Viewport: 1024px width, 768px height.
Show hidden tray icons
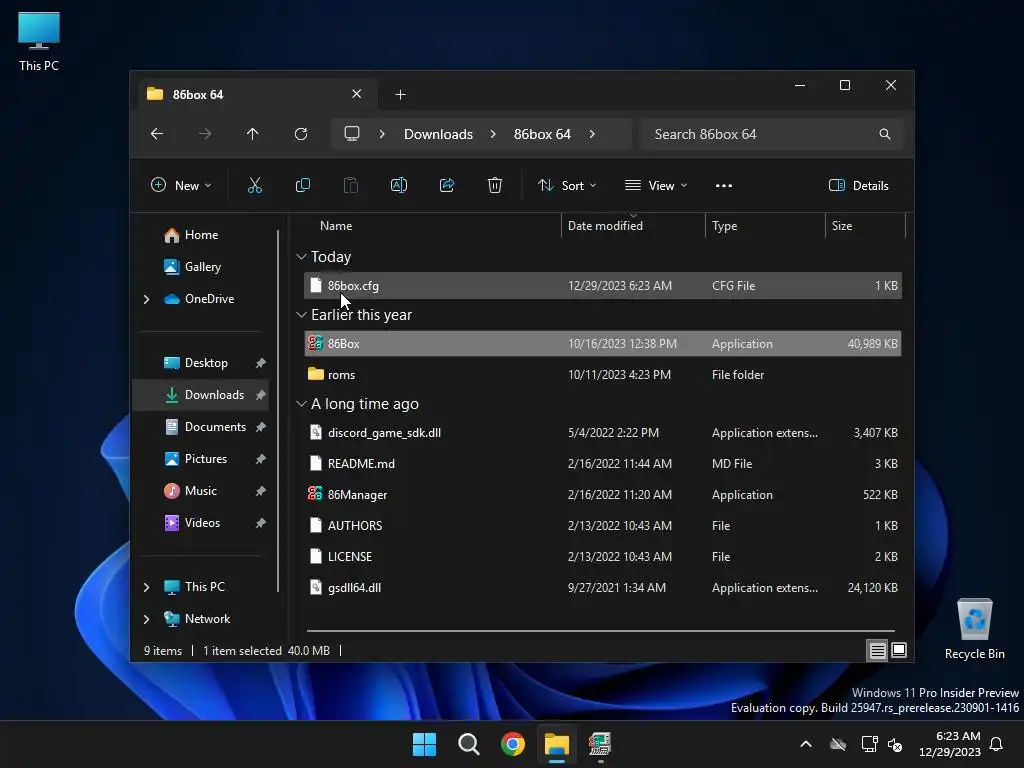click(x=806, y=744)
